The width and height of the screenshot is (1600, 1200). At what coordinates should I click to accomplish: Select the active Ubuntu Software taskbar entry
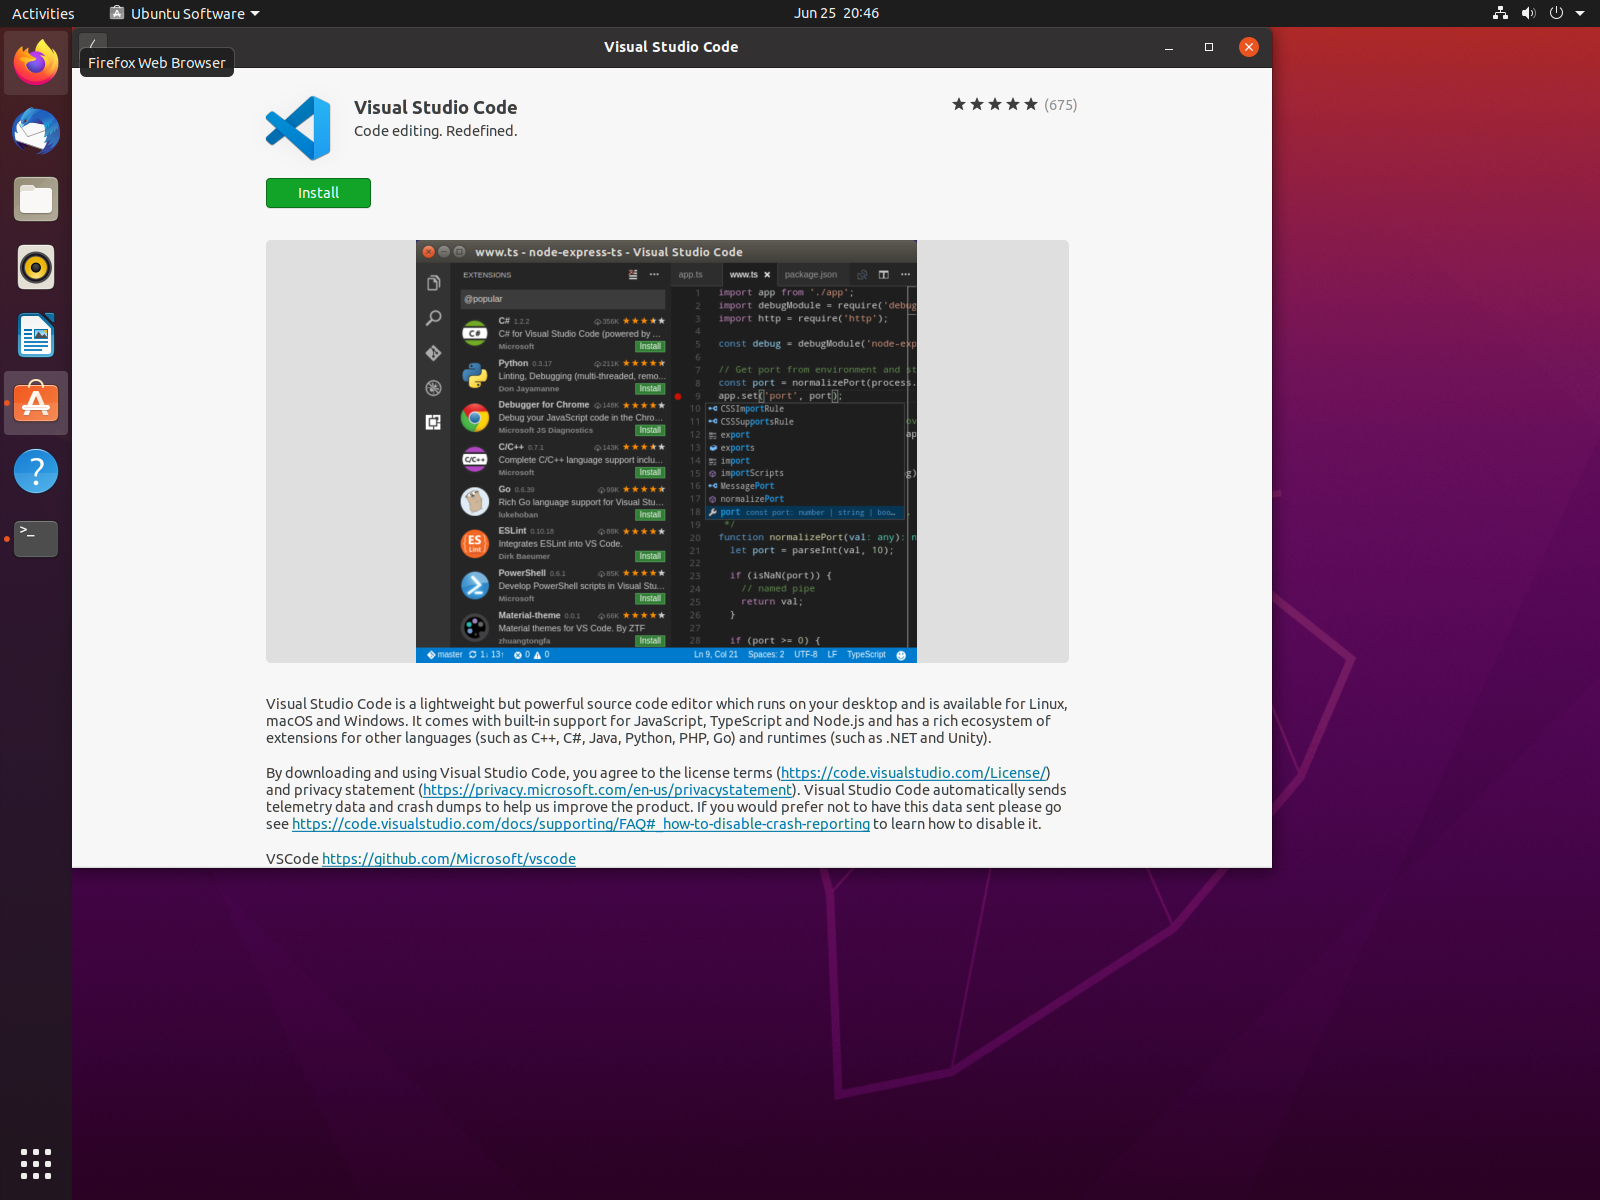coord(36,403)
